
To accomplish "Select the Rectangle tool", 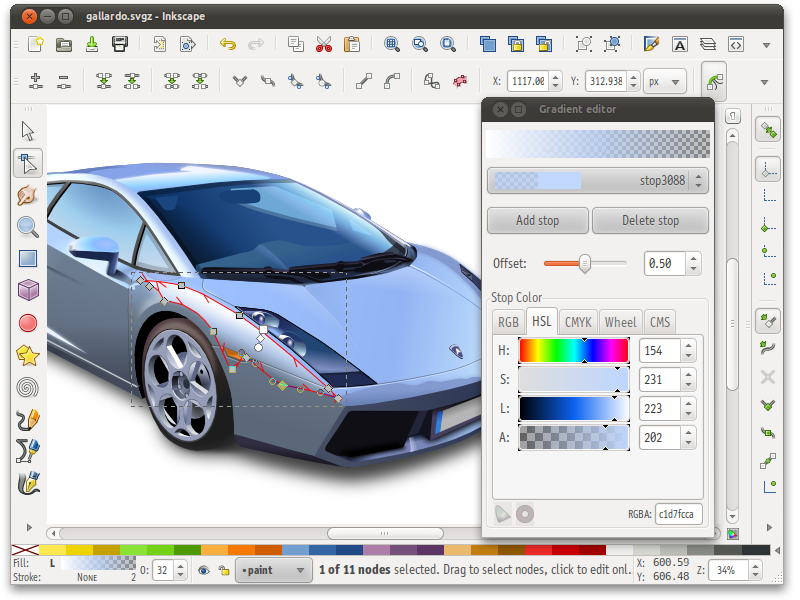I will click(28, 258).
